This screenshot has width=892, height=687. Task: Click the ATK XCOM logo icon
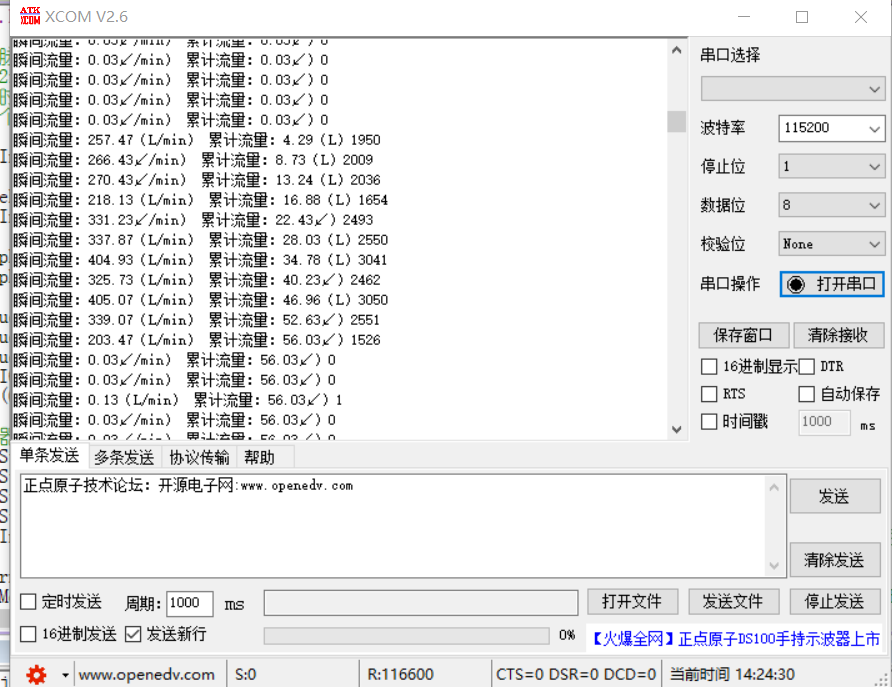[31, 17]
